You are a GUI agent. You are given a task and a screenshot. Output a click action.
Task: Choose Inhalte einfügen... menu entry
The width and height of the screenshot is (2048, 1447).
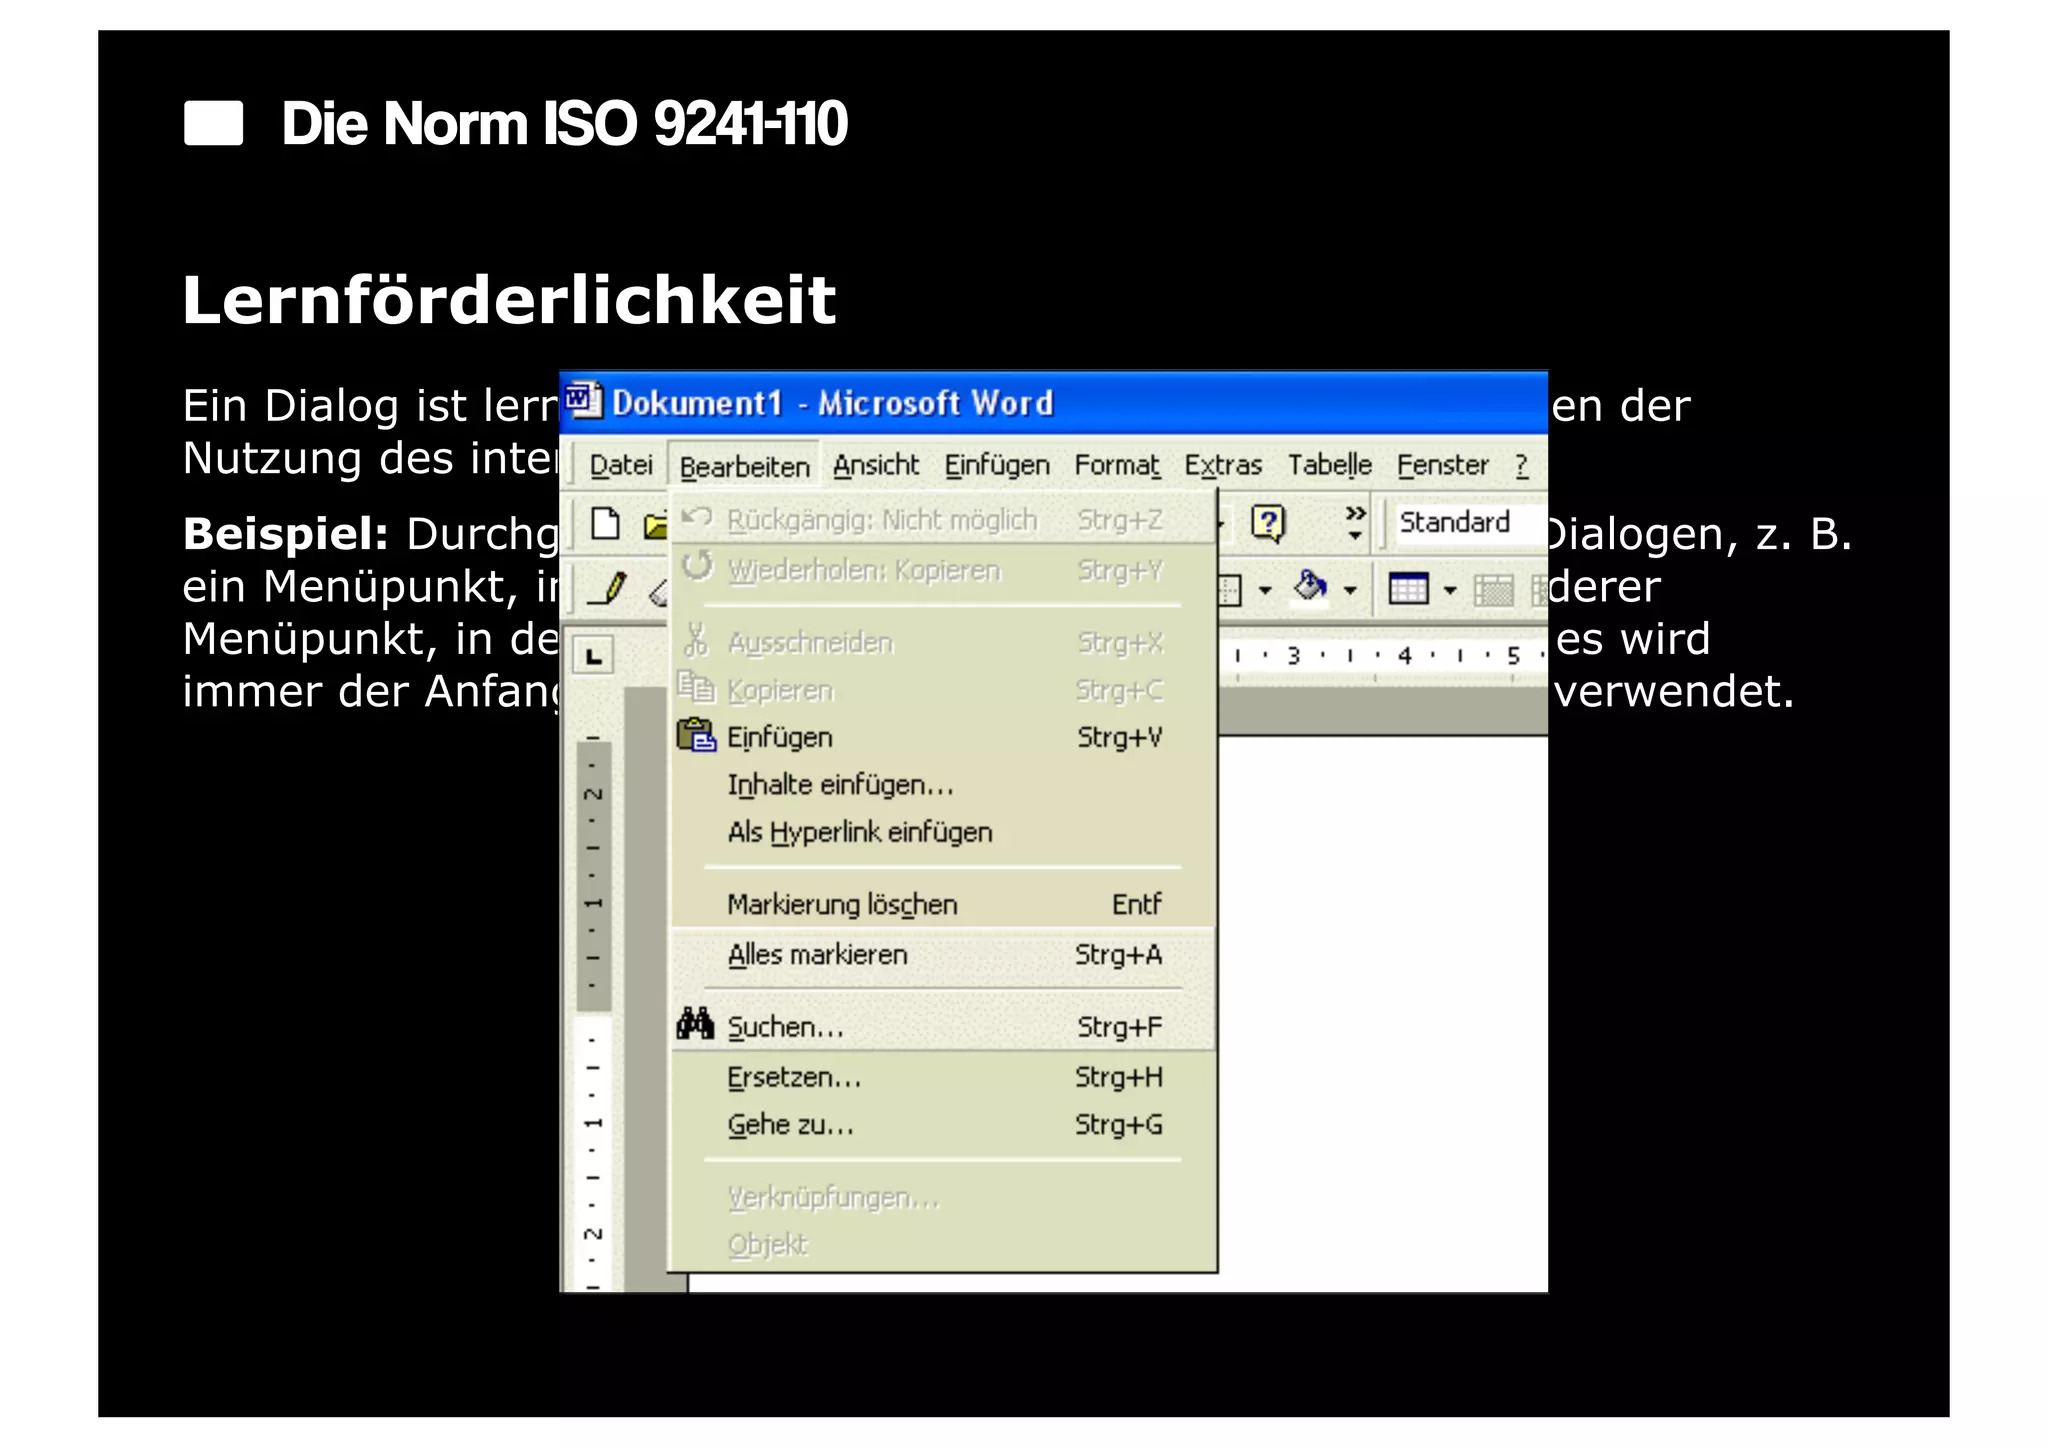coord(942,785)
